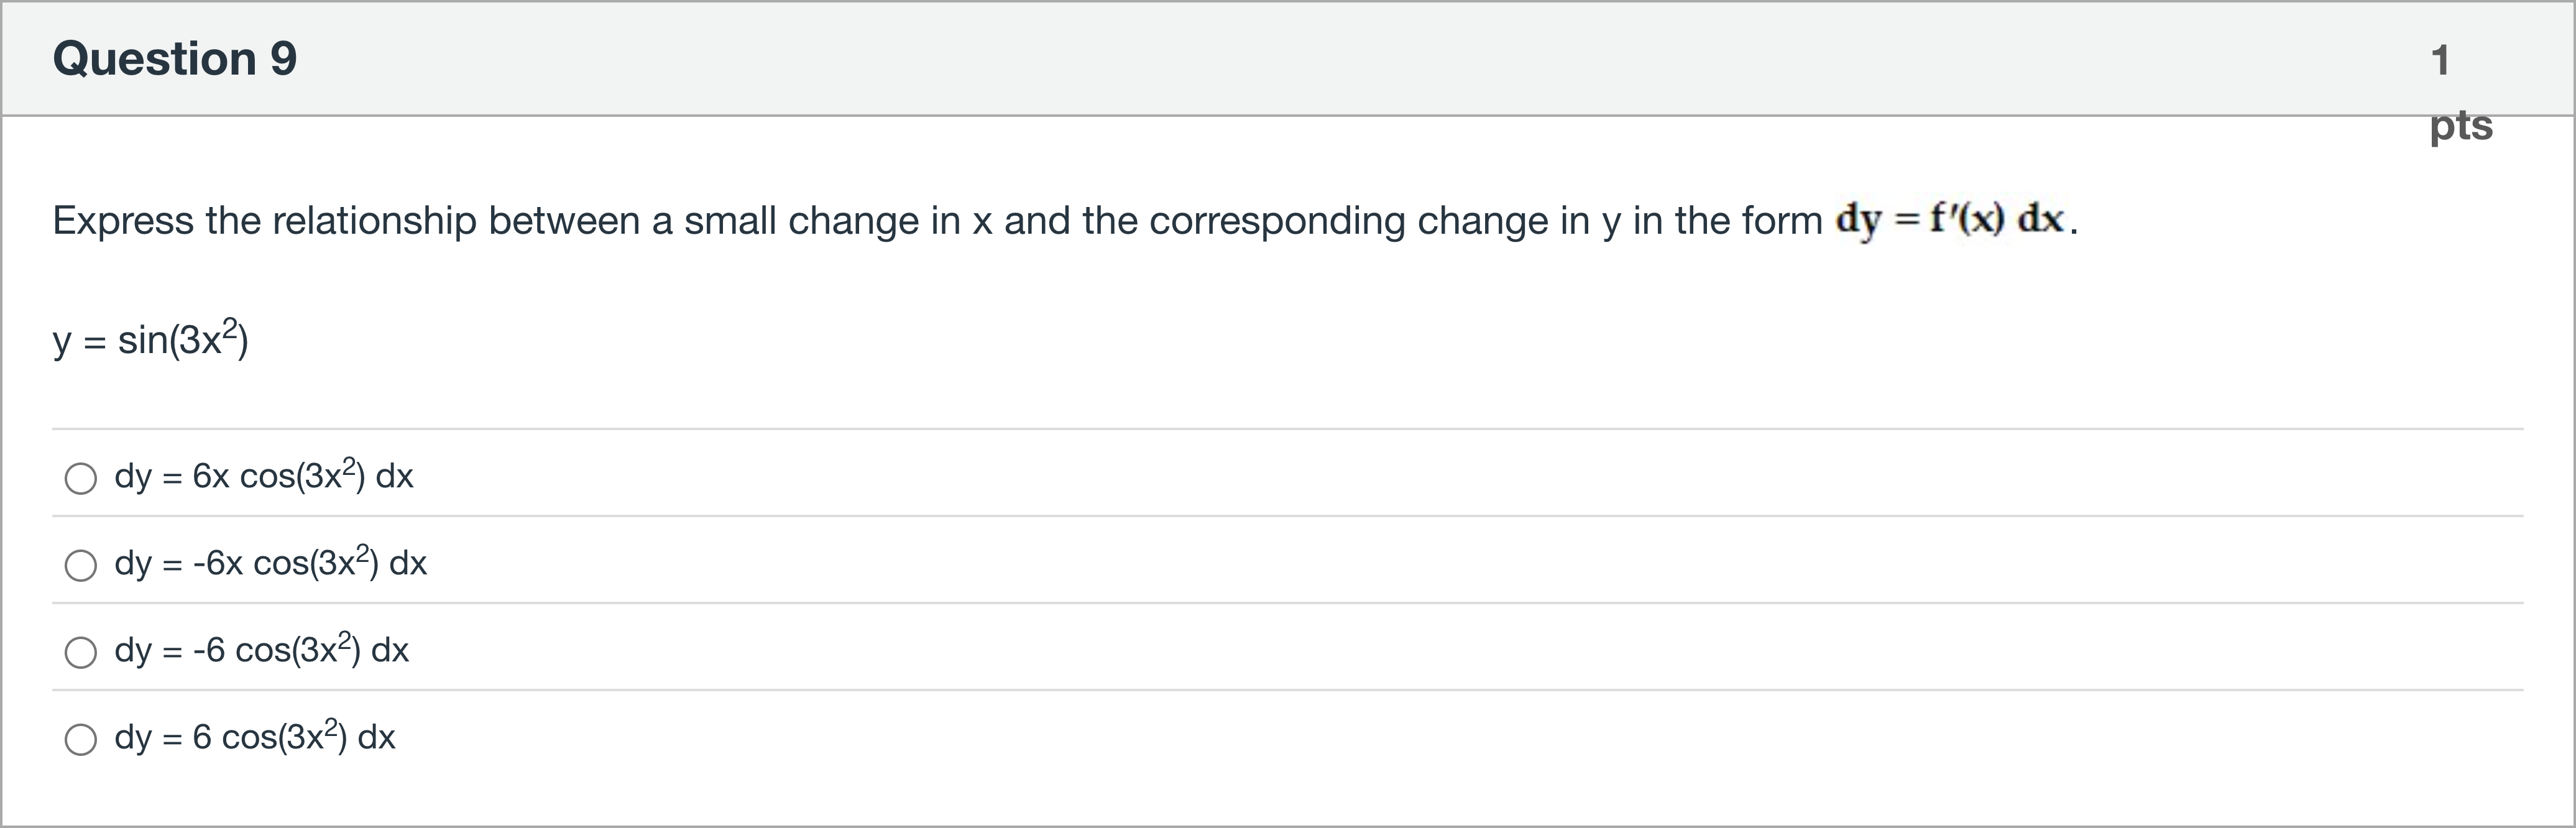Click the trailing "dx" in the last answer option

click(377, 737)
